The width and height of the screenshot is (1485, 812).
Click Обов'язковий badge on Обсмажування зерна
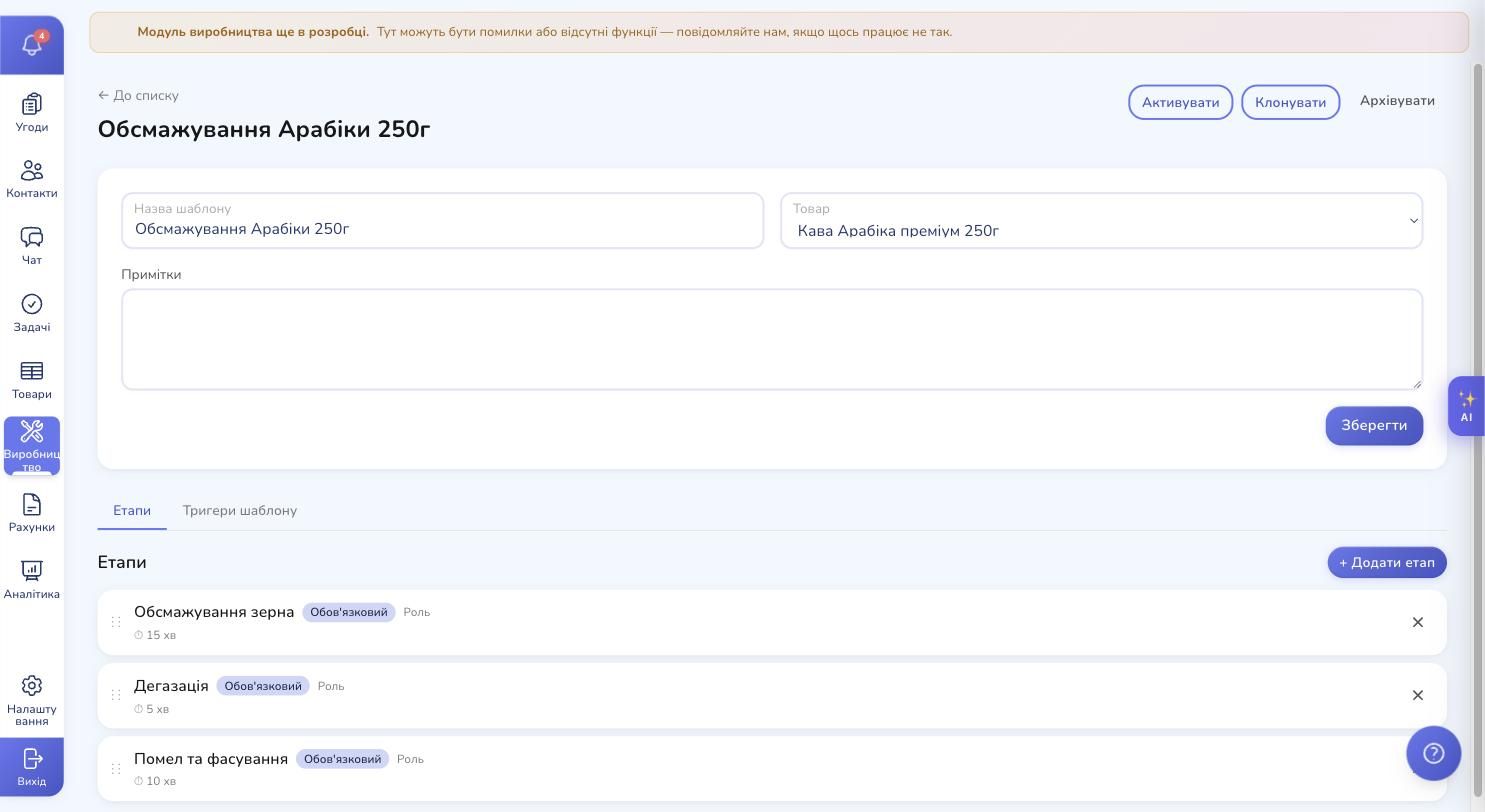point(349,612)
